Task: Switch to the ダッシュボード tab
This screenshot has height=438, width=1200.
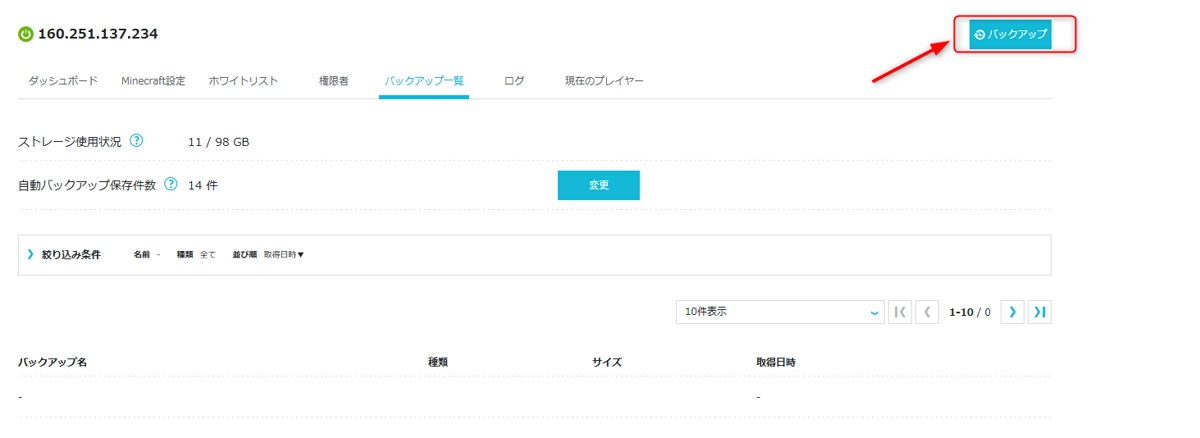Action: [63, 81]
